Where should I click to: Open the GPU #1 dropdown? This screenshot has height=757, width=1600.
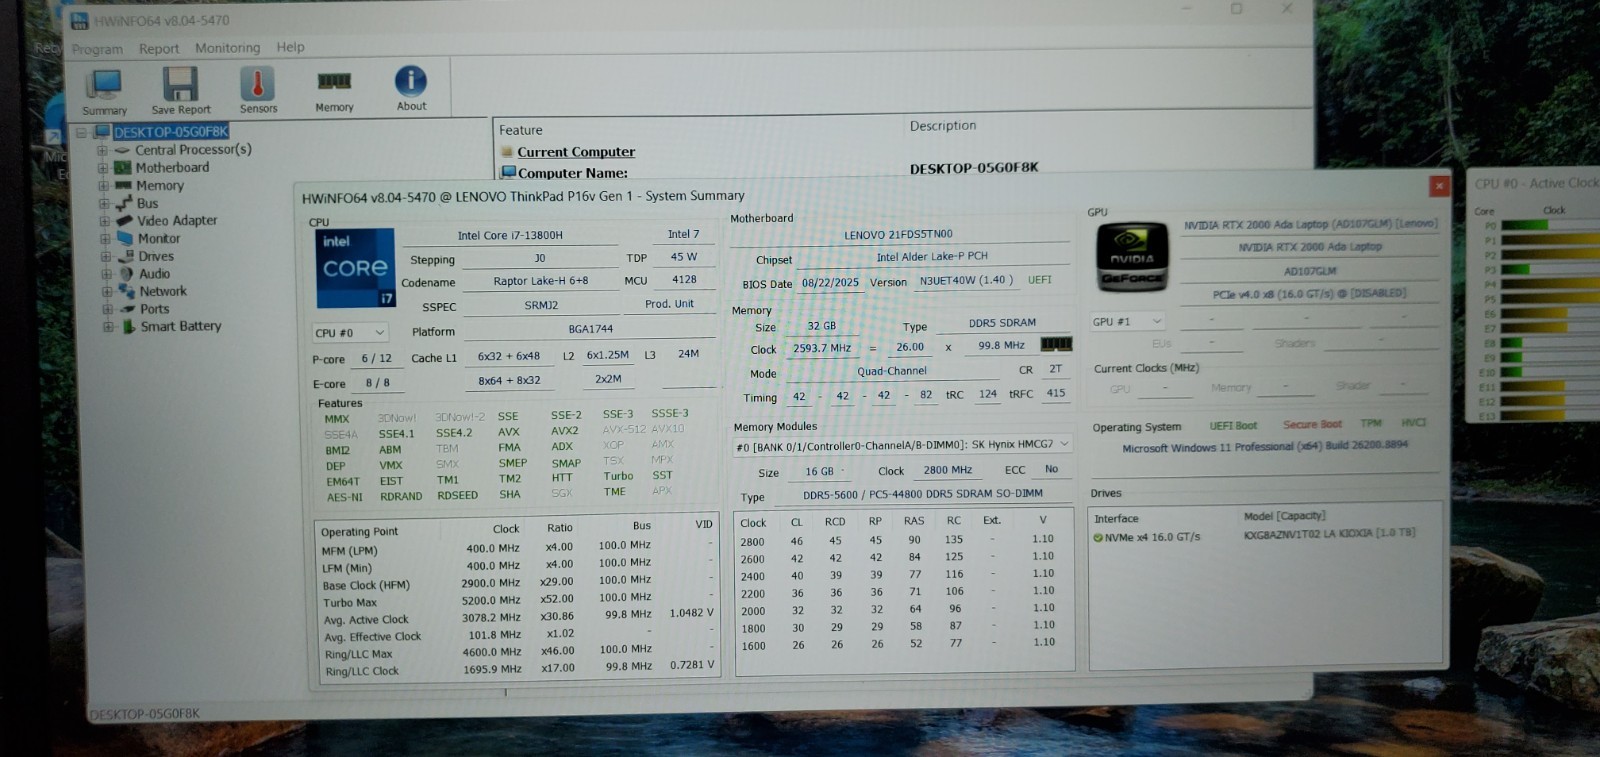point(1128,322)
